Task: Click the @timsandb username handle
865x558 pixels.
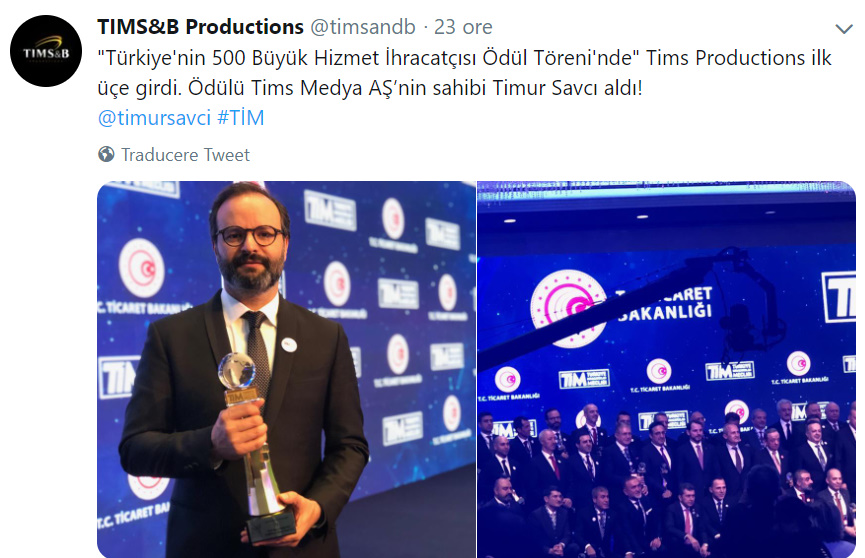Action: (x=362, y=26)
